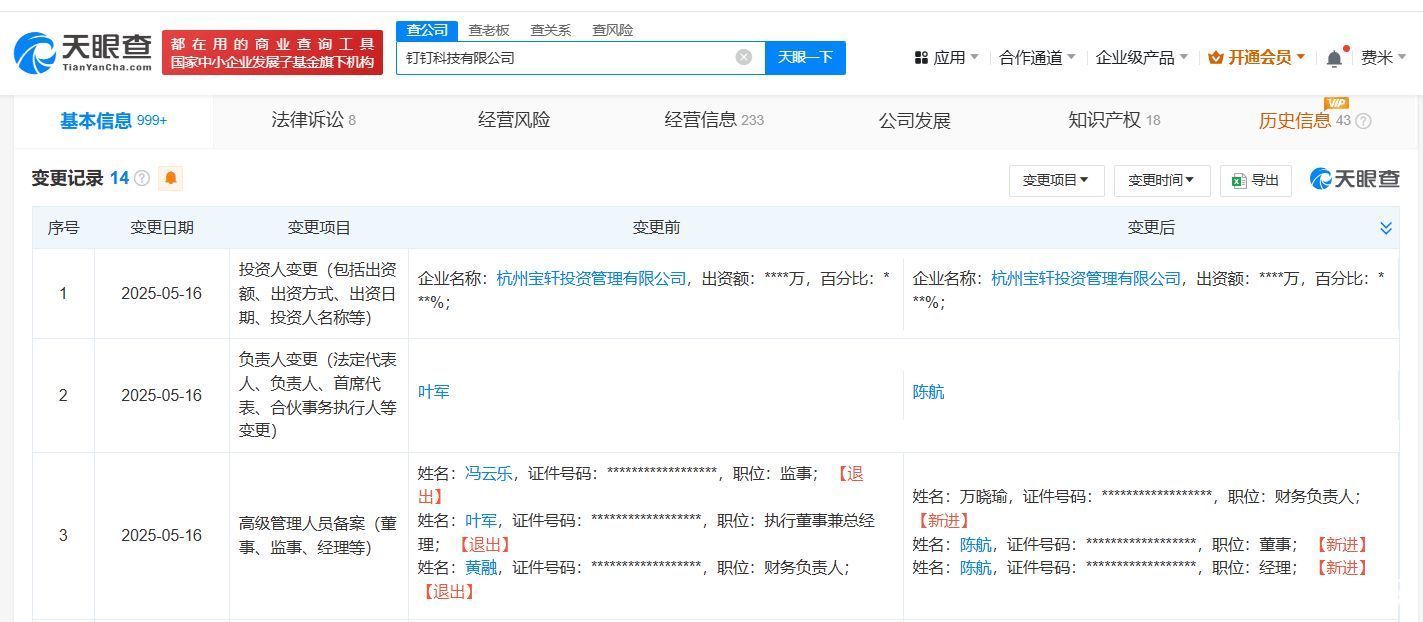The width and height of the screenshot is (1423, 622).
Task: Open the TianYanCha logo homepage
Action: (x=84, y=52)
